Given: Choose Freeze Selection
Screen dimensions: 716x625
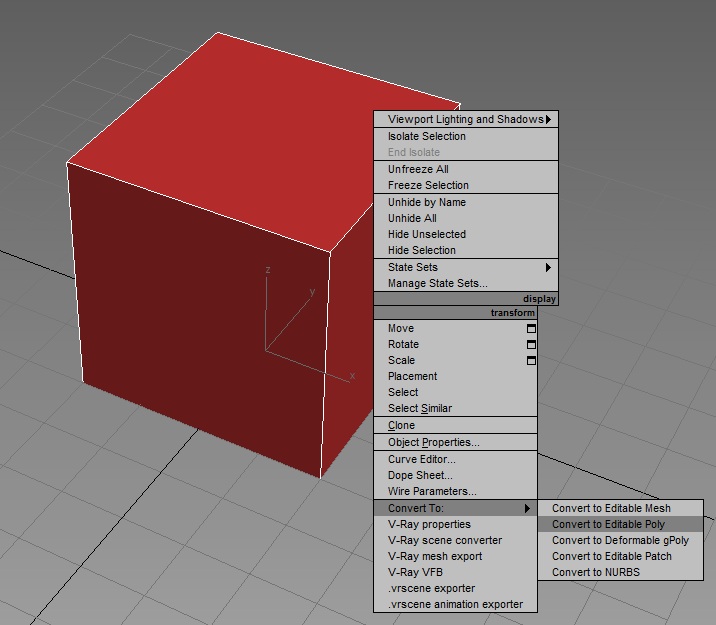Looking at the screenshot, I should click(466, 185).
